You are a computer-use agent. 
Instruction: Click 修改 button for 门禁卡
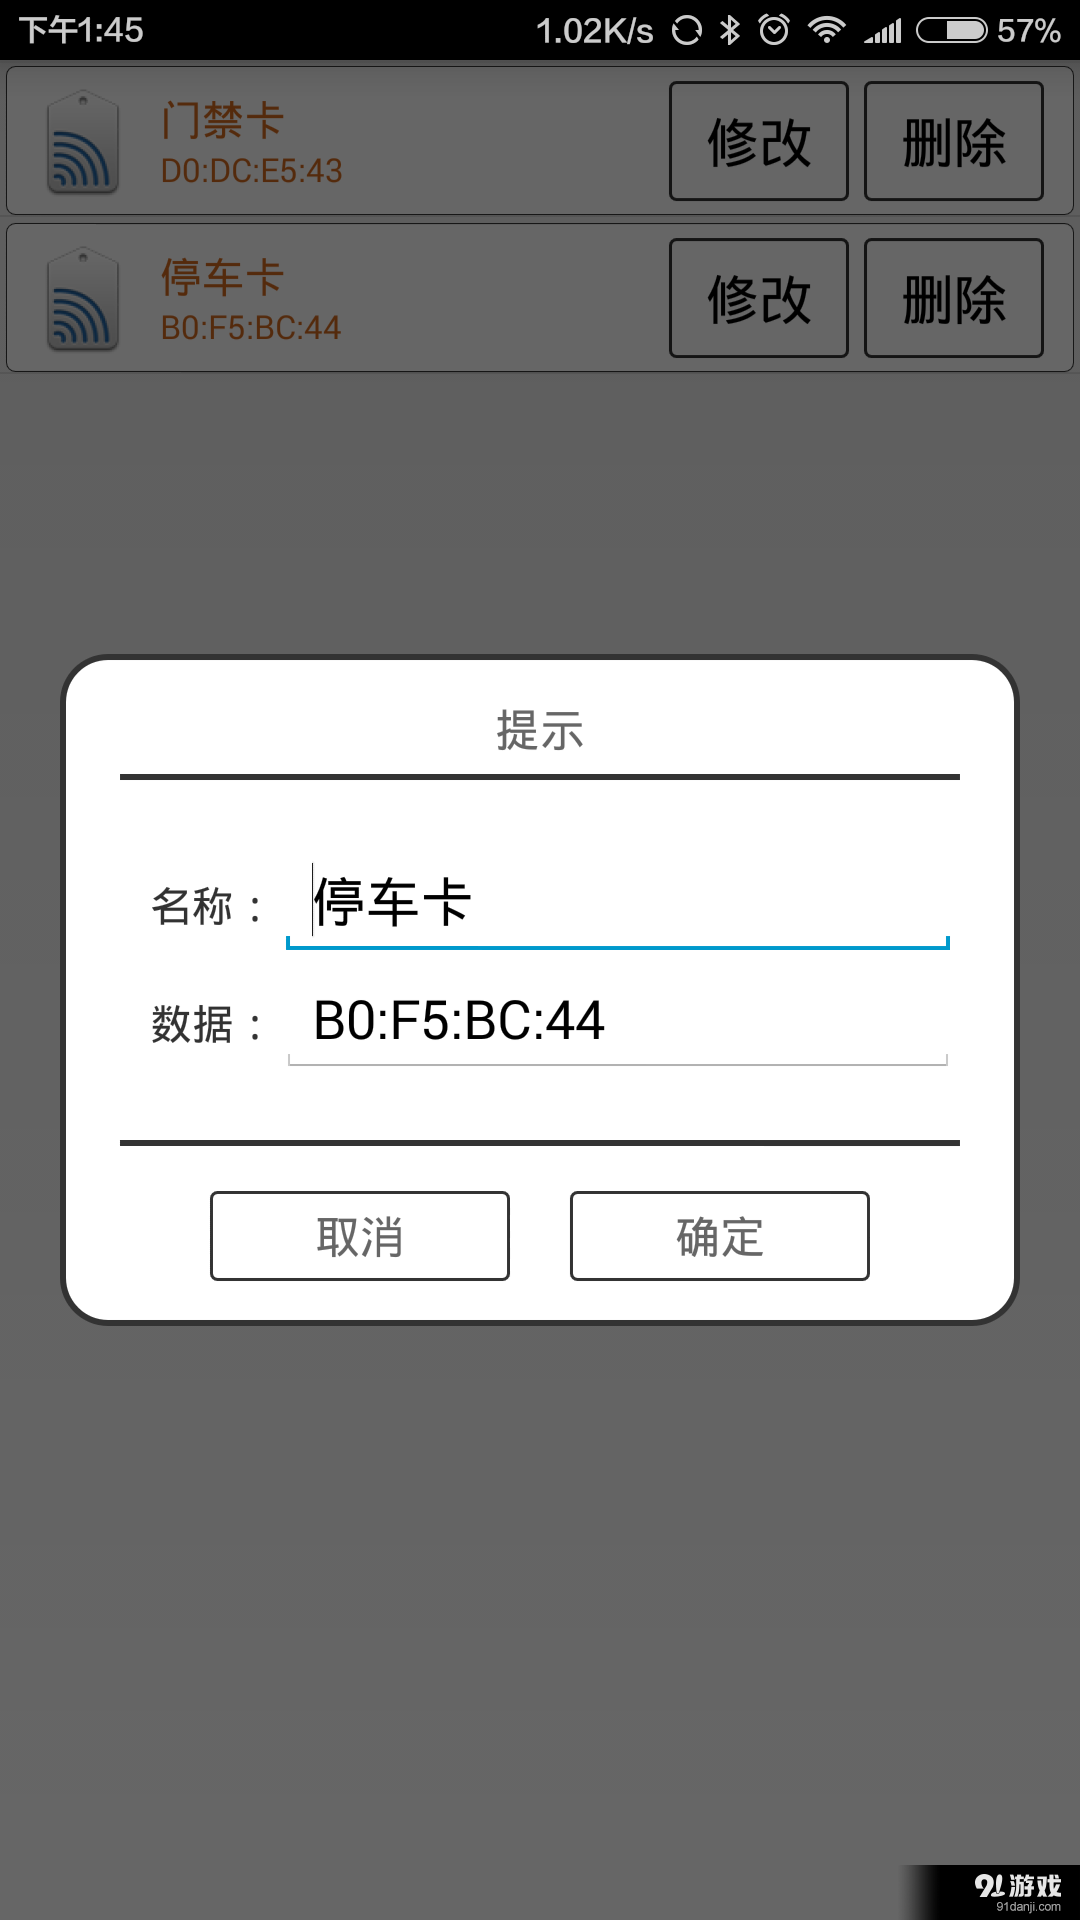click(x=759, y=141)
